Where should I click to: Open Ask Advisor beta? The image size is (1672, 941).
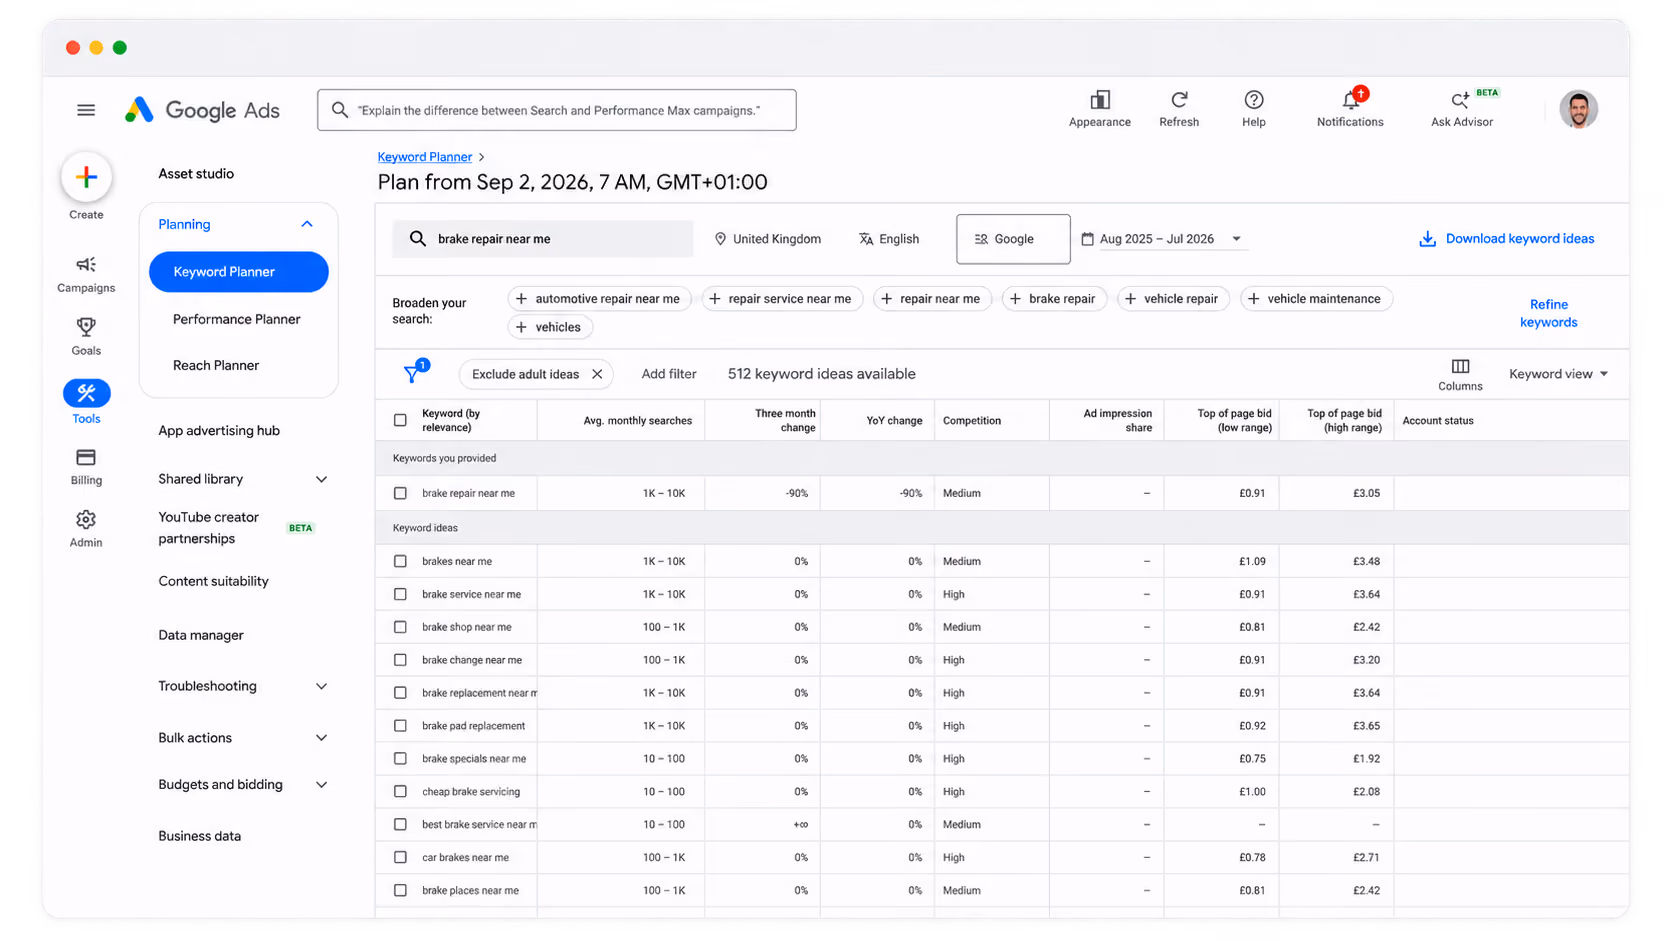pyautogui.click(x=1462, y=108)
